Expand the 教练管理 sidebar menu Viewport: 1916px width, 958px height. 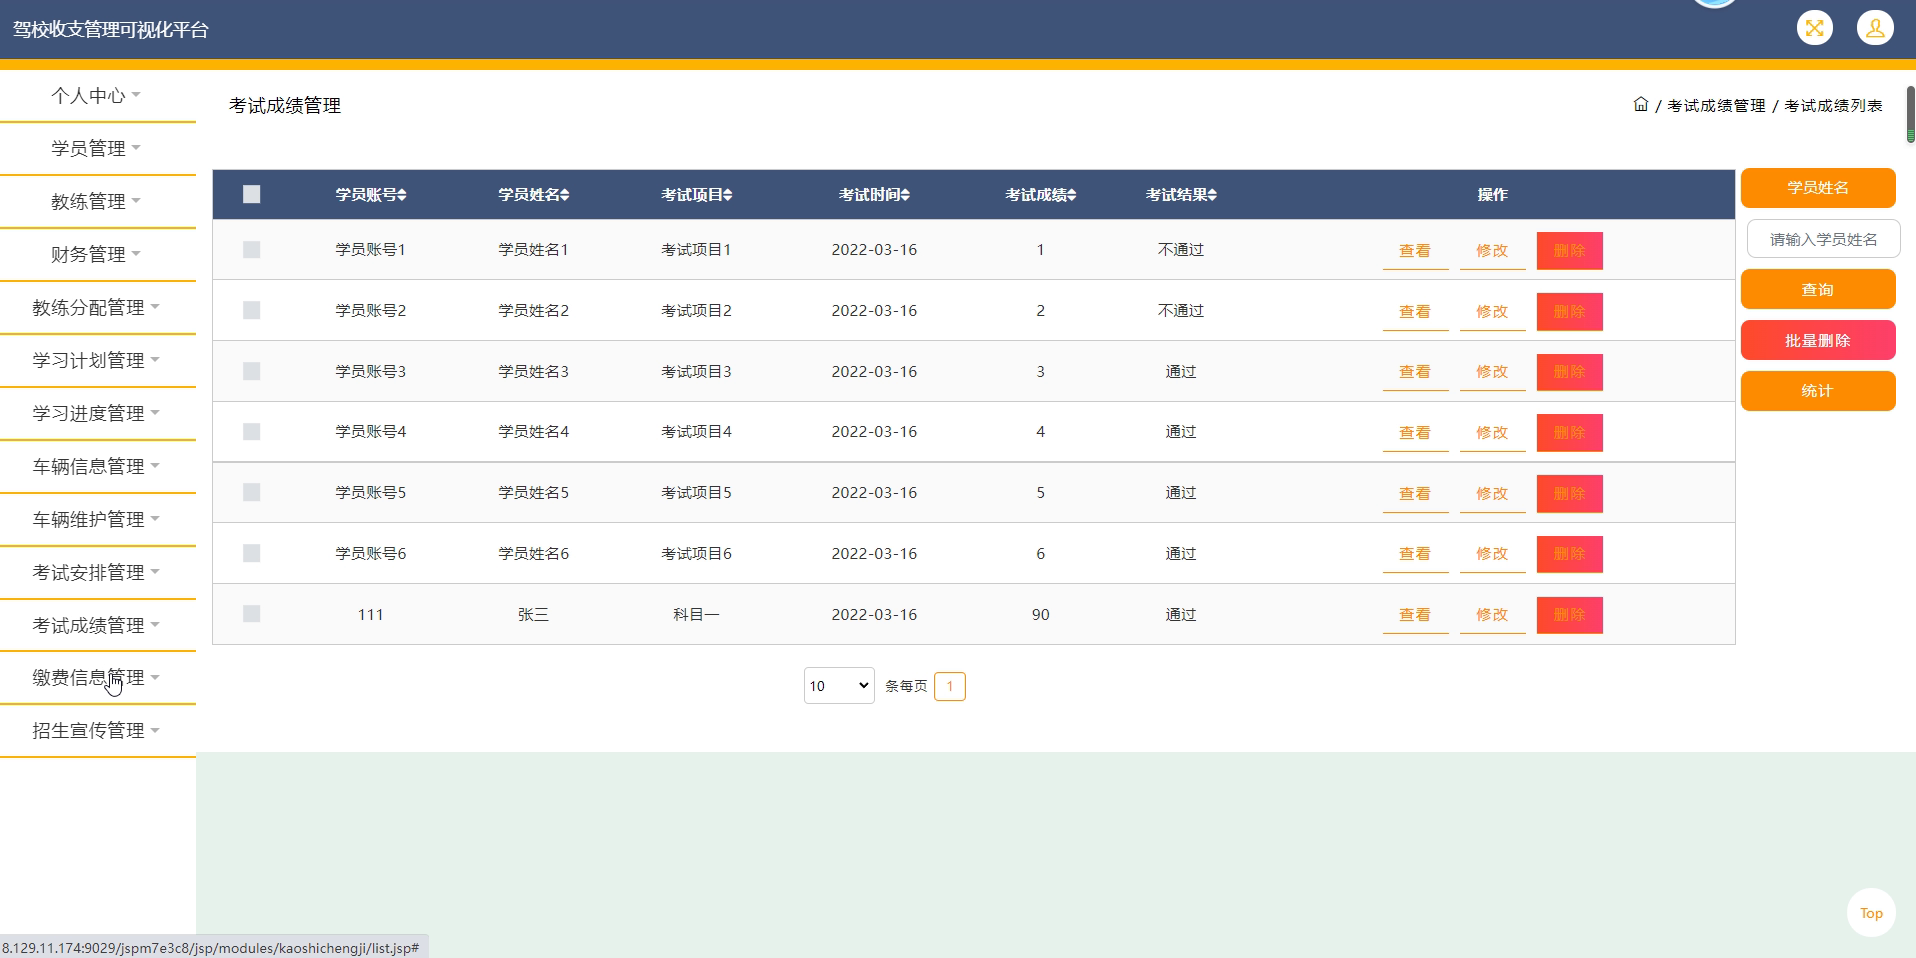pos(97,202)
